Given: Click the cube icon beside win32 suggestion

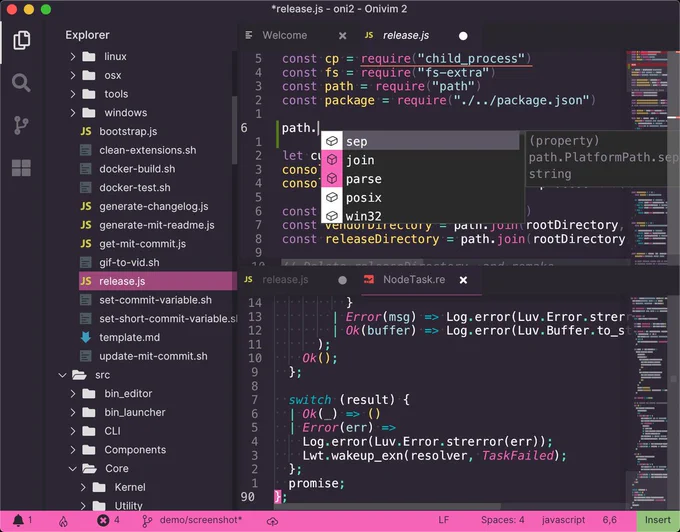Looking at the screenshot, I should pos(332,215).
